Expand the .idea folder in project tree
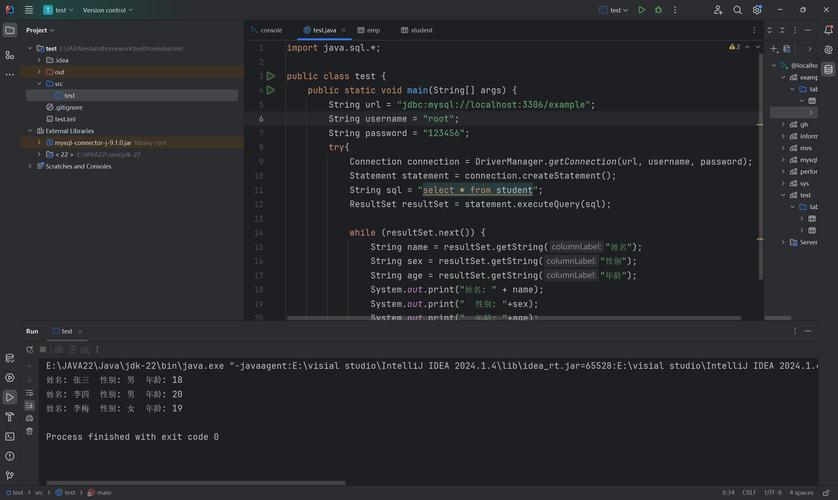The image size is (838, 500). click(x=39, y=60)
